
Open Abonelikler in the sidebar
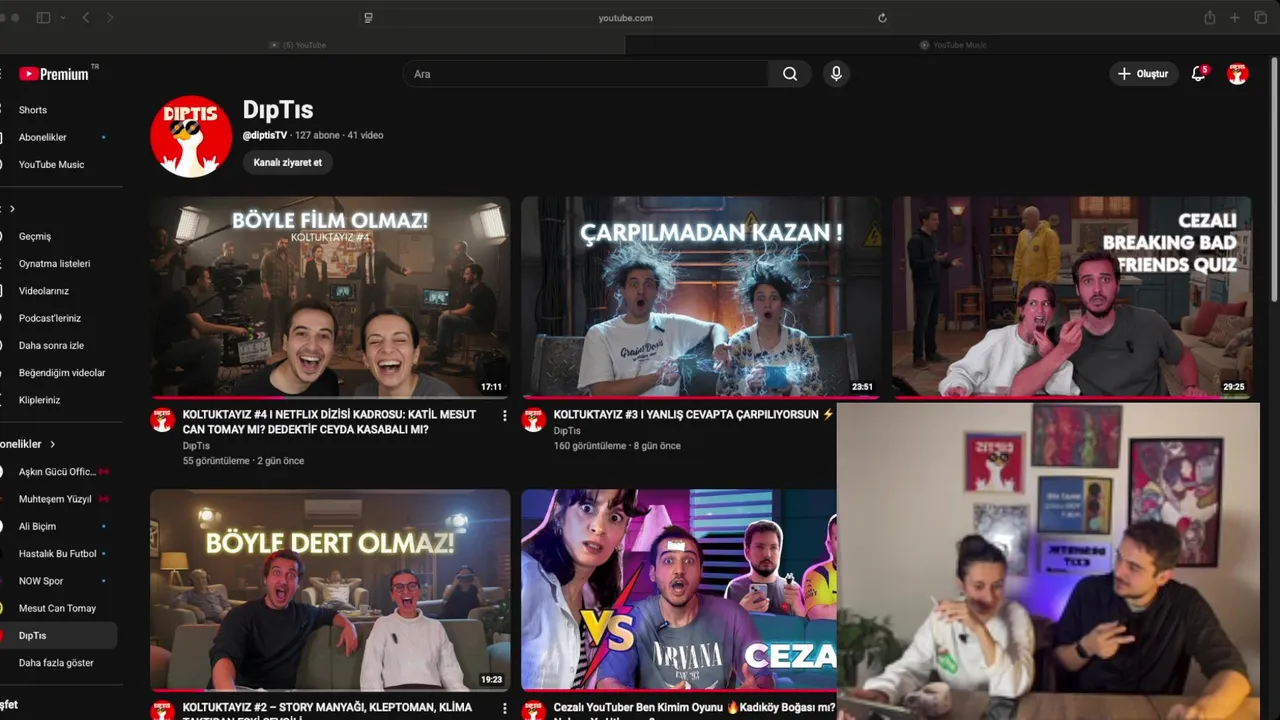[x=43, y=137]
